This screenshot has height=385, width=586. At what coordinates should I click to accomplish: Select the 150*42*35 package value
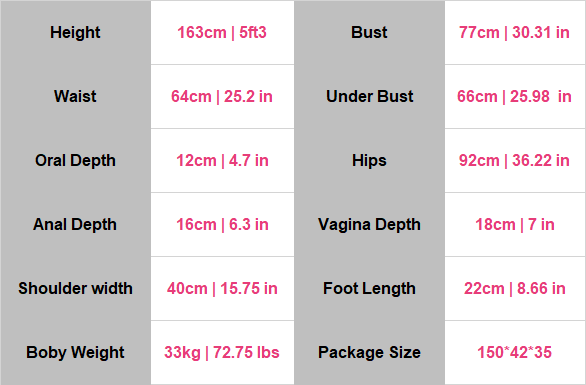[515, 352]
